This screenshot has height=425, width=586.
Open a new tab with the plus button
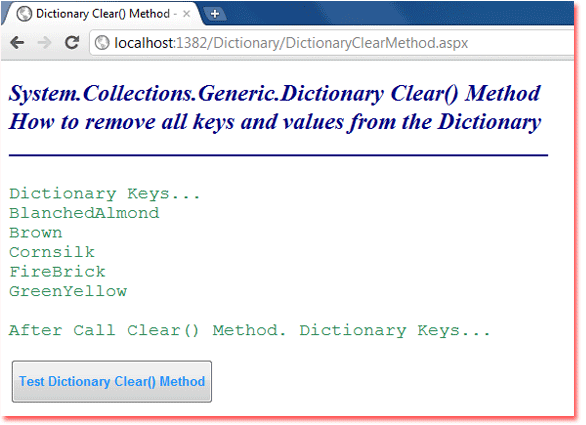click(215, 14)
